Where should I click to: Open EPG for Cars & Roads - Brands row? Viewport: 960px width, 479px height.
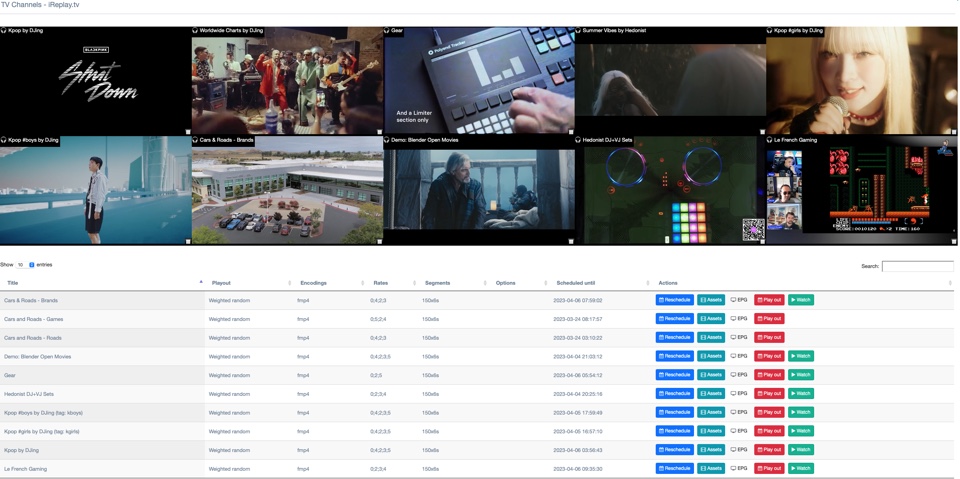739,300
